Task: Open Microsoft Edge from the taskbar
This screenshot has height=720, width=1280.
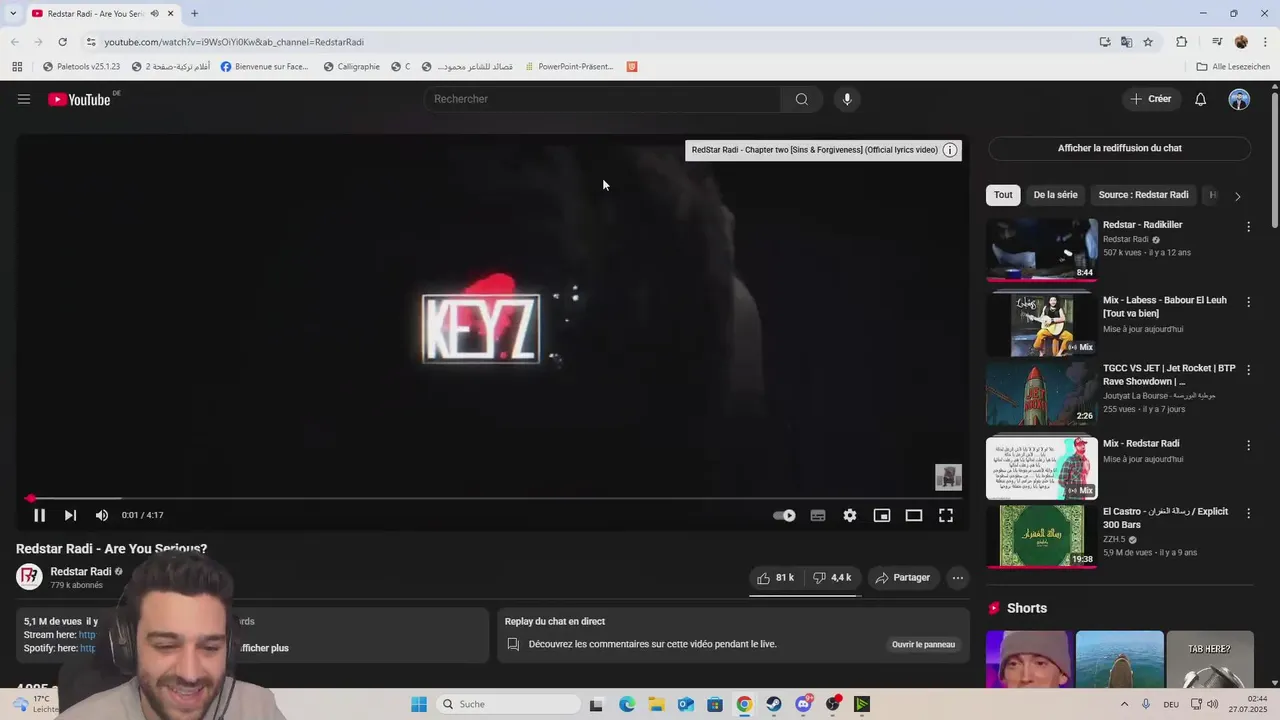Action: [627, 704]
